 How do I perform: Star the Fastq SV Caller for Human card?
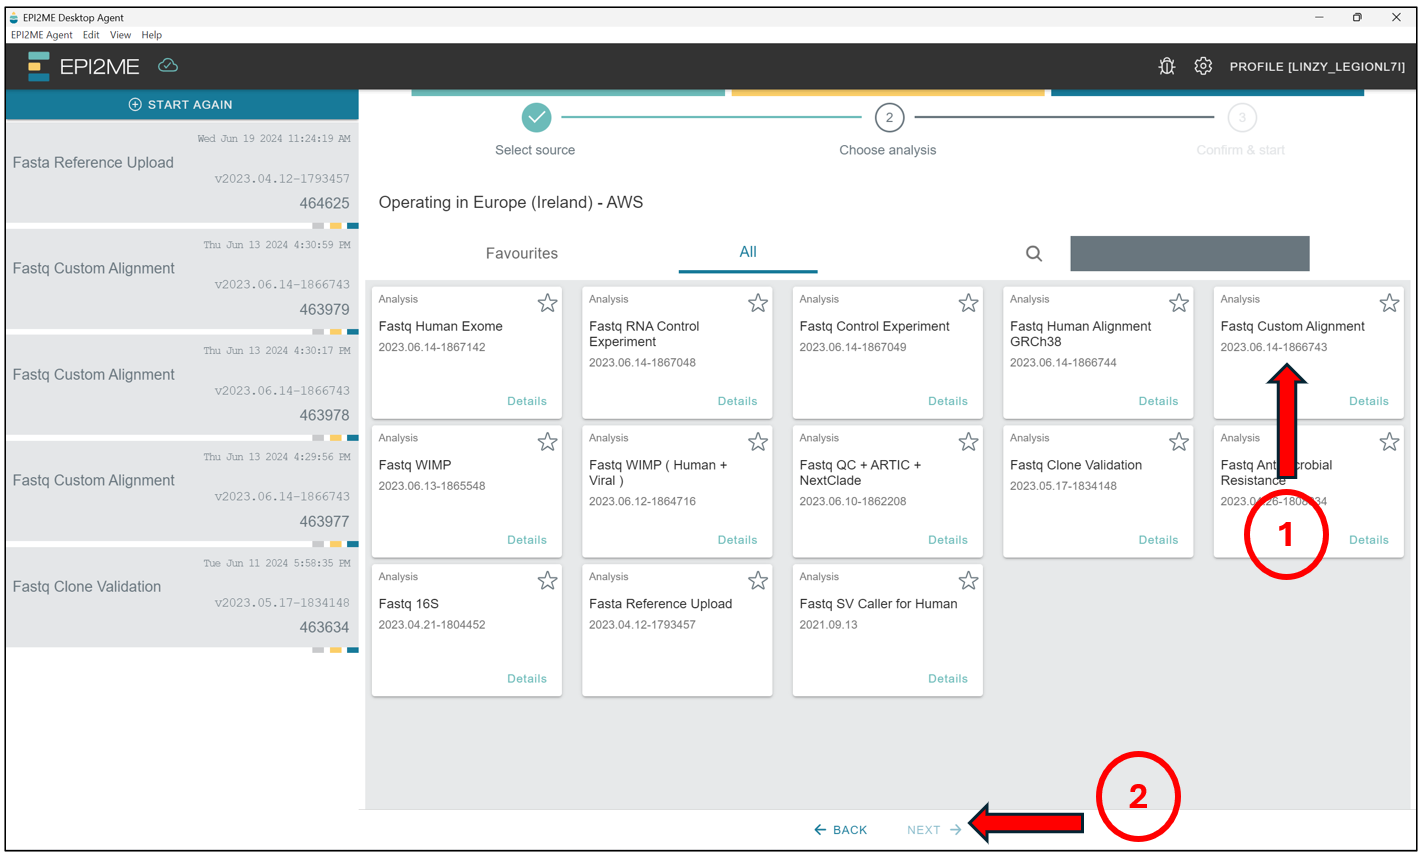pyautogui.click(x=968, y=581)
